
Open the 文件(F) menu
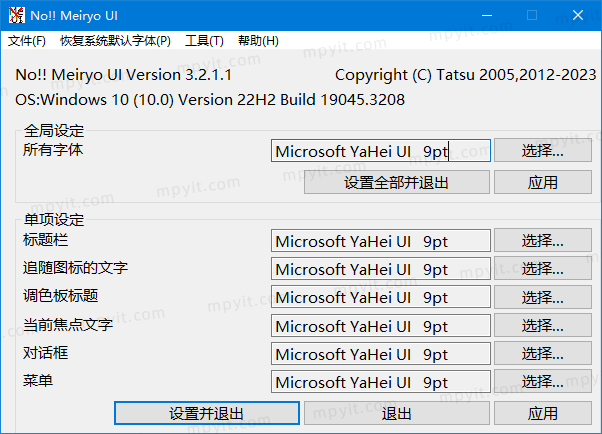[27, 40]
